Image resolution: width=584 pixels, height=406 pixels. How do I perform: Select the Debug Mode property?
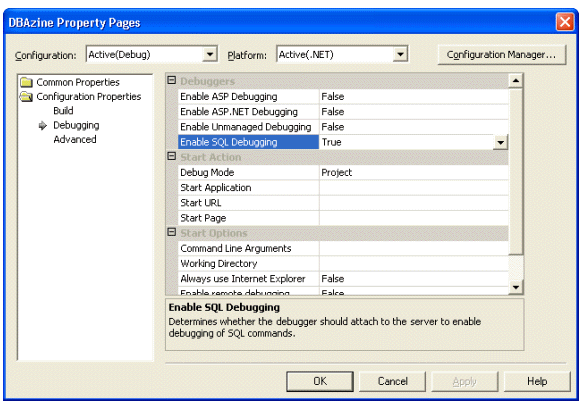(x=248, y=172)
